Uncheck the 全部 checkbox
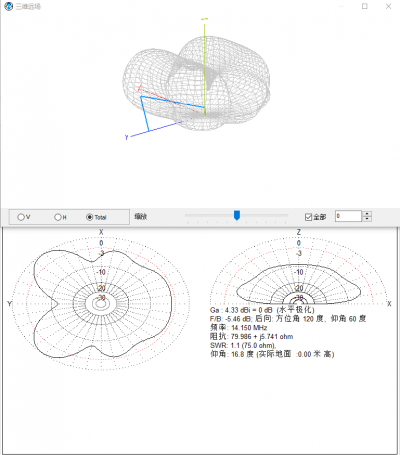Image resolution: width=400 pixels, height=455 pixels. pyautogui.click(x=308, y=217)
